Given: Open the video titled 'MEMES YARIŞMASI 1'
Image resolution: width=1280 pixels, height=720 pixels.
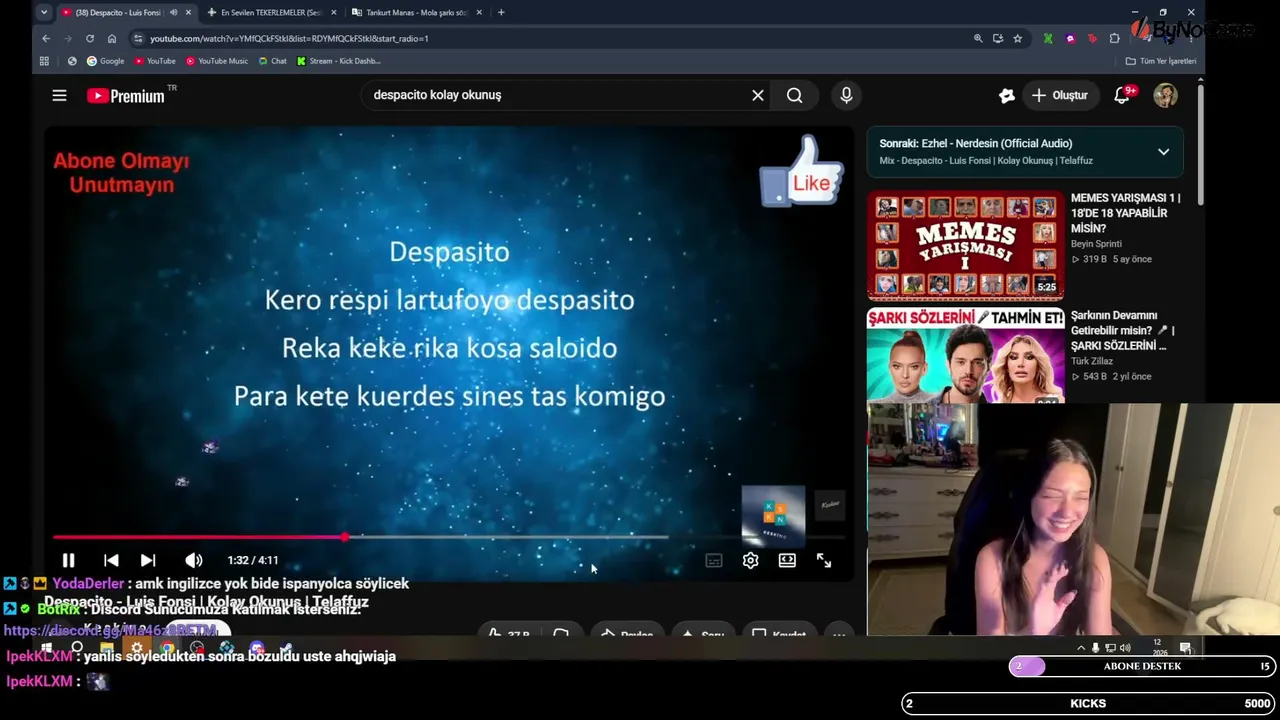Looking at the screenshot, I should [x=1125, y=213].
